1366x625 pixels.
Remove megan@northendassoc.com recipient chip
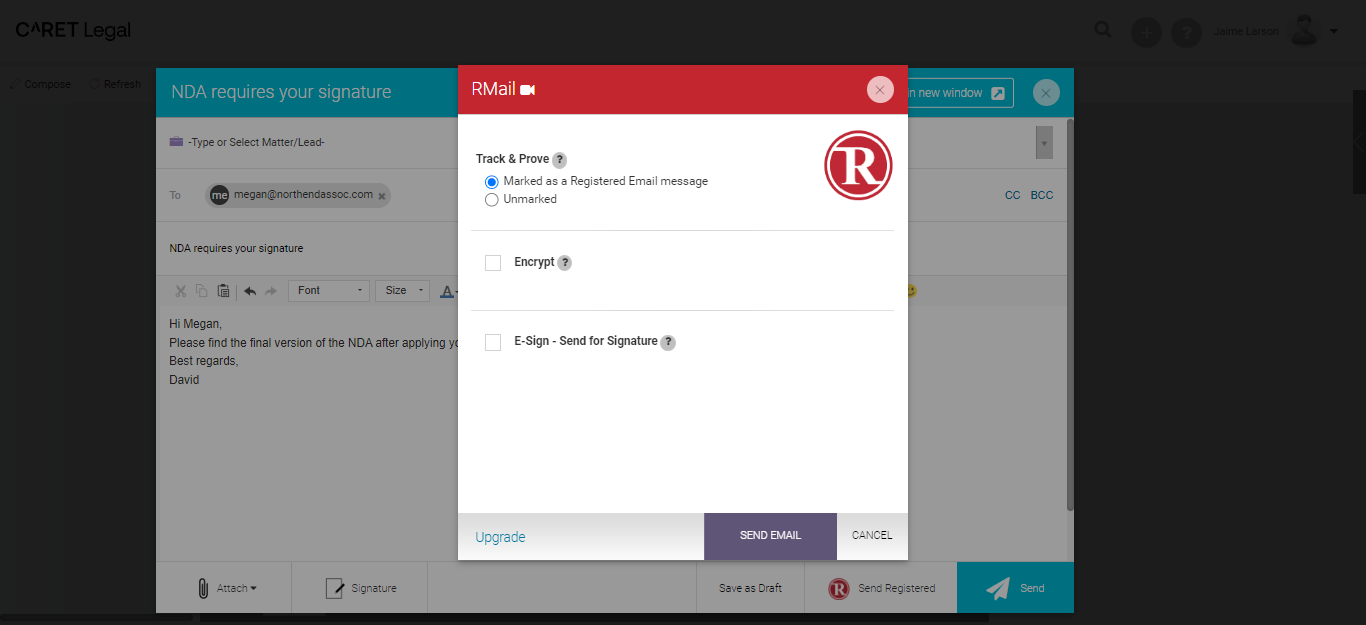[x=381, y=197]
